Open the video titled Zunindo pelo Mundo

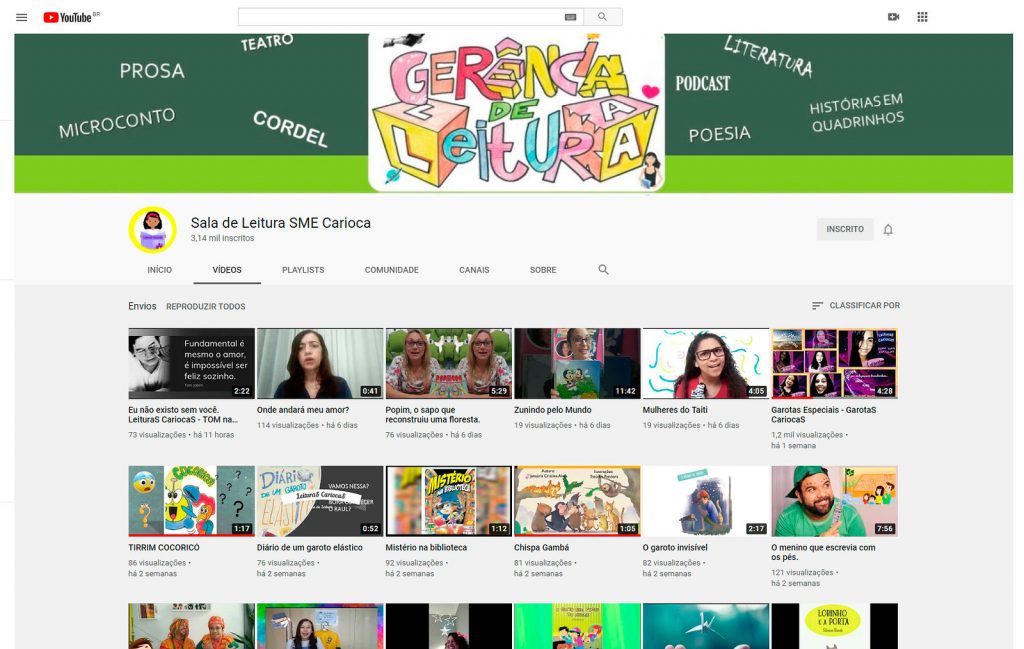pos(552,410)
